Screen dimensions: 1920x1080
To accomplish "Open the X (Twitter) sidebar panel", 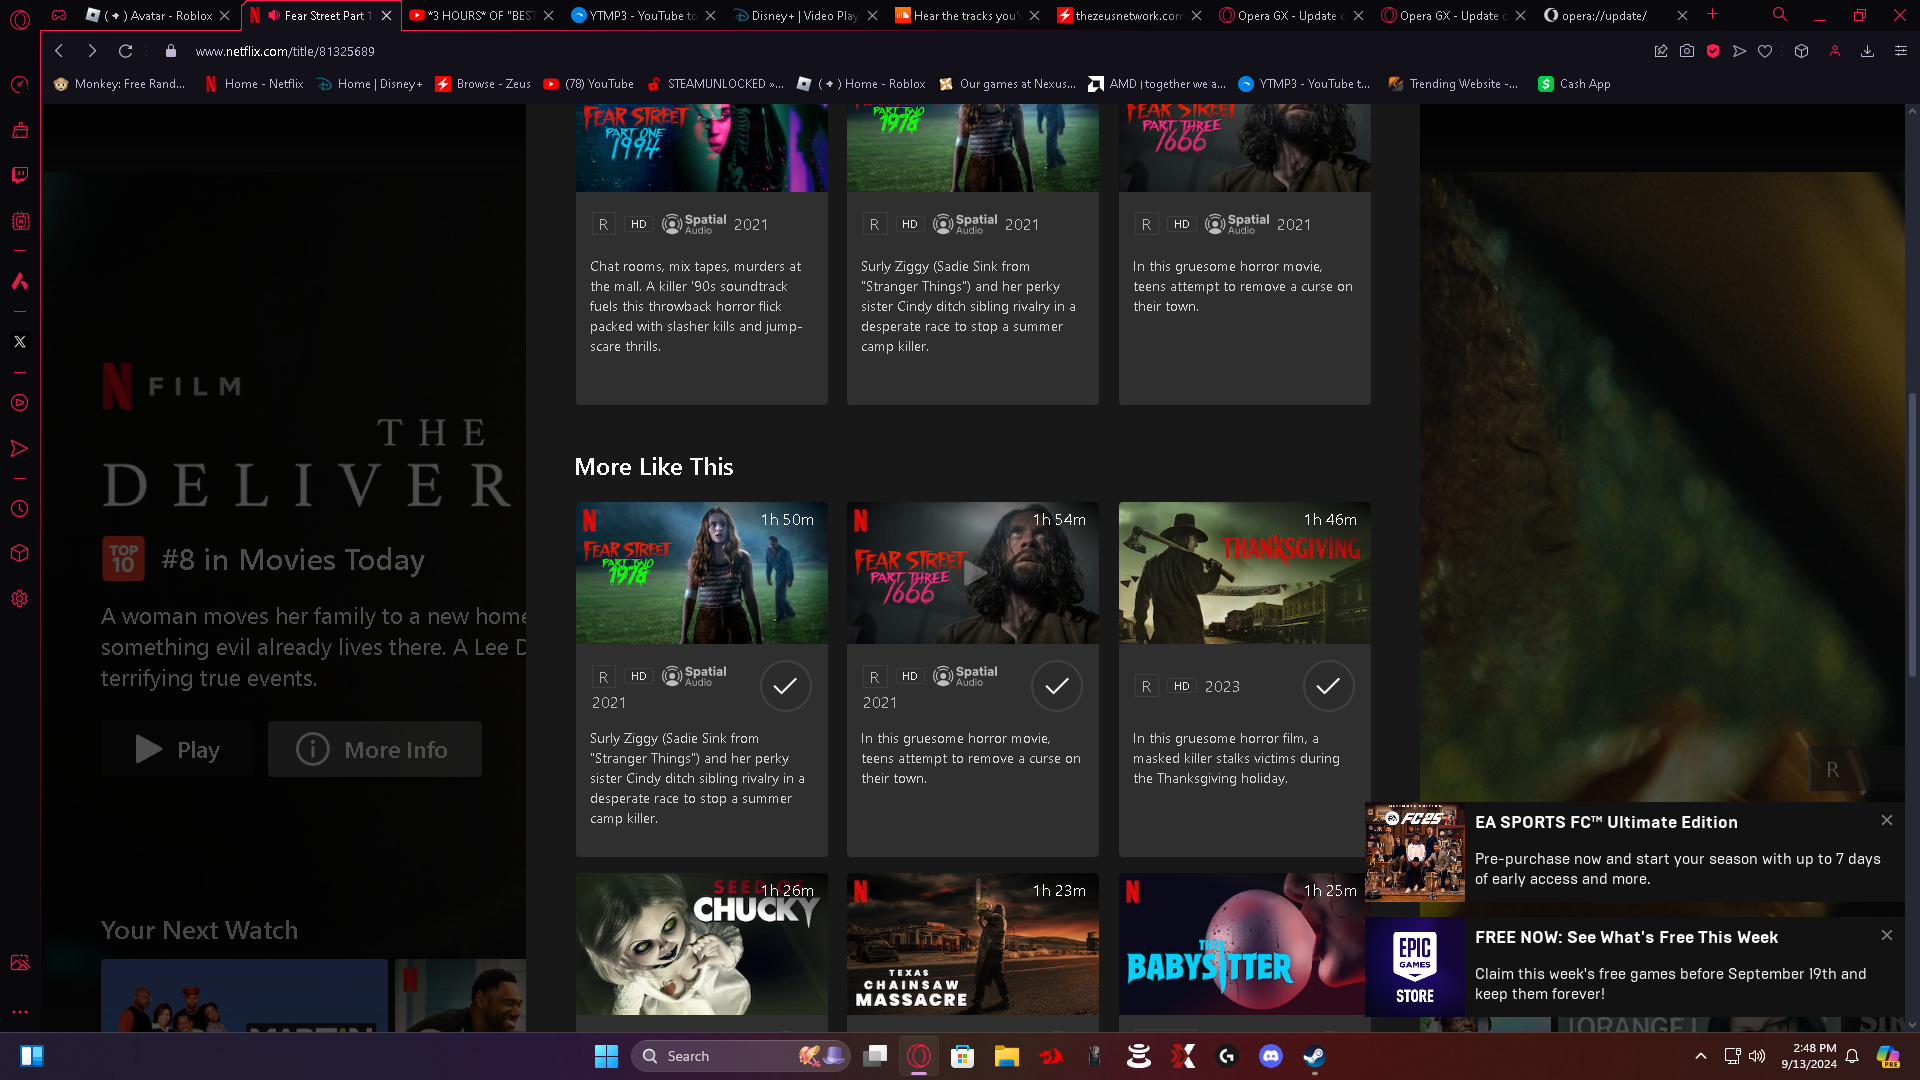I will click(x=19, y=342).
